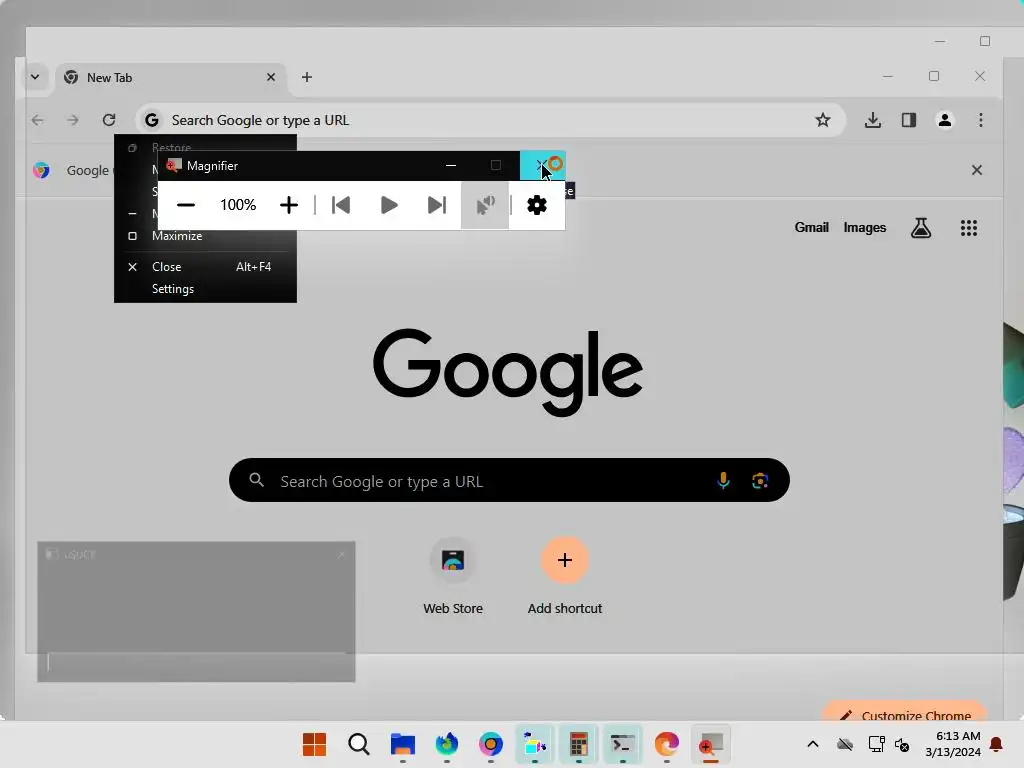Choose Close Alt+F4 from the context menu
The width and height of the screenshot is (1024, 768).
(x=205, y=266)
